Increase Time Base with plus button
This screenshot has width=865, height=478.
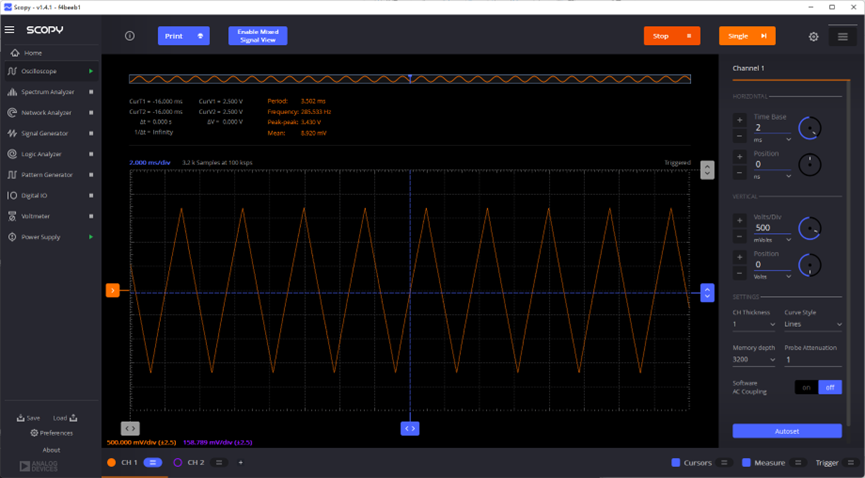pos(740,120)
